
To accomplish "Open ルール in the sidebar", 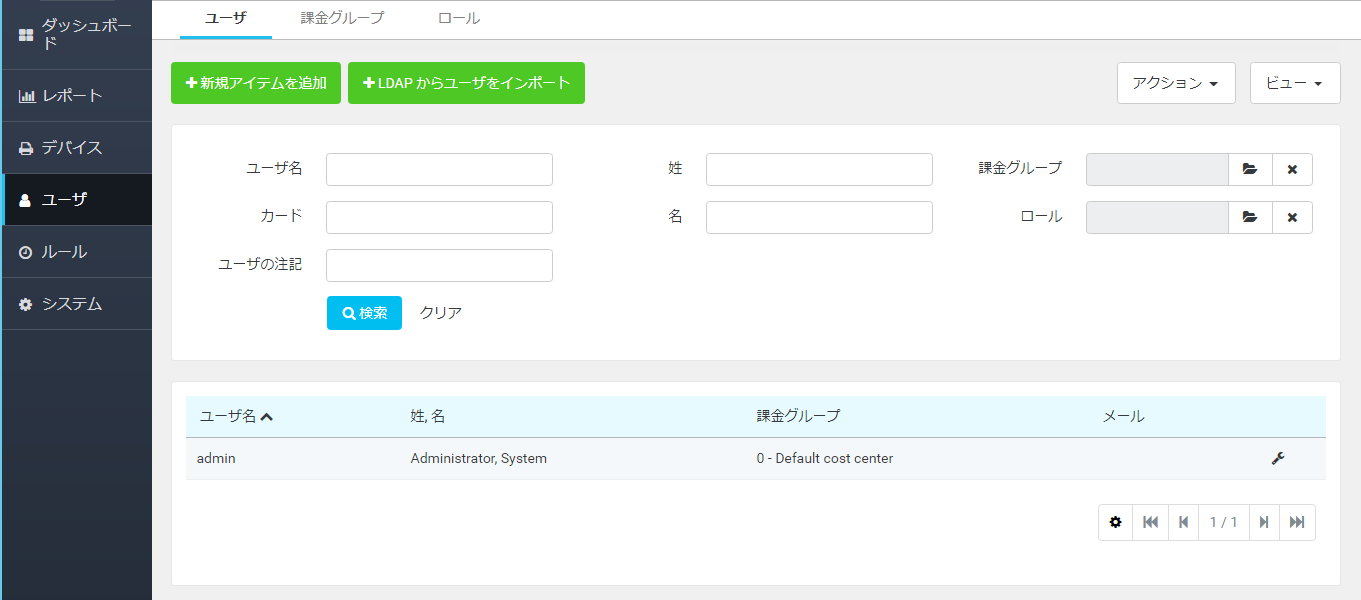I will tap(77, 252).
